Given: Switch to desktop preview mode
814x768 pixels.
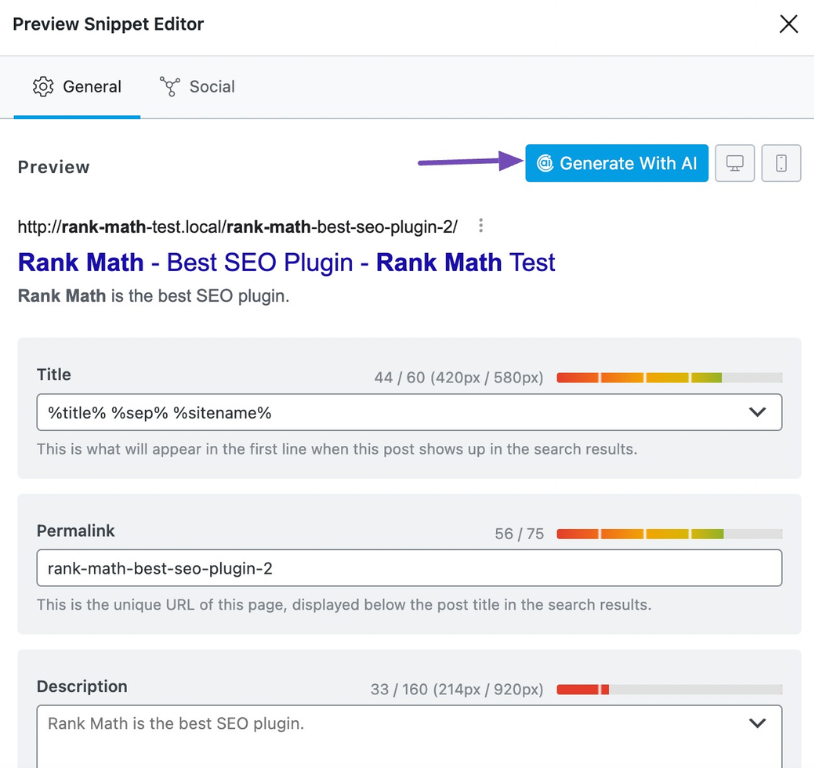Looking at the screenshot, I should pos(735,164).
